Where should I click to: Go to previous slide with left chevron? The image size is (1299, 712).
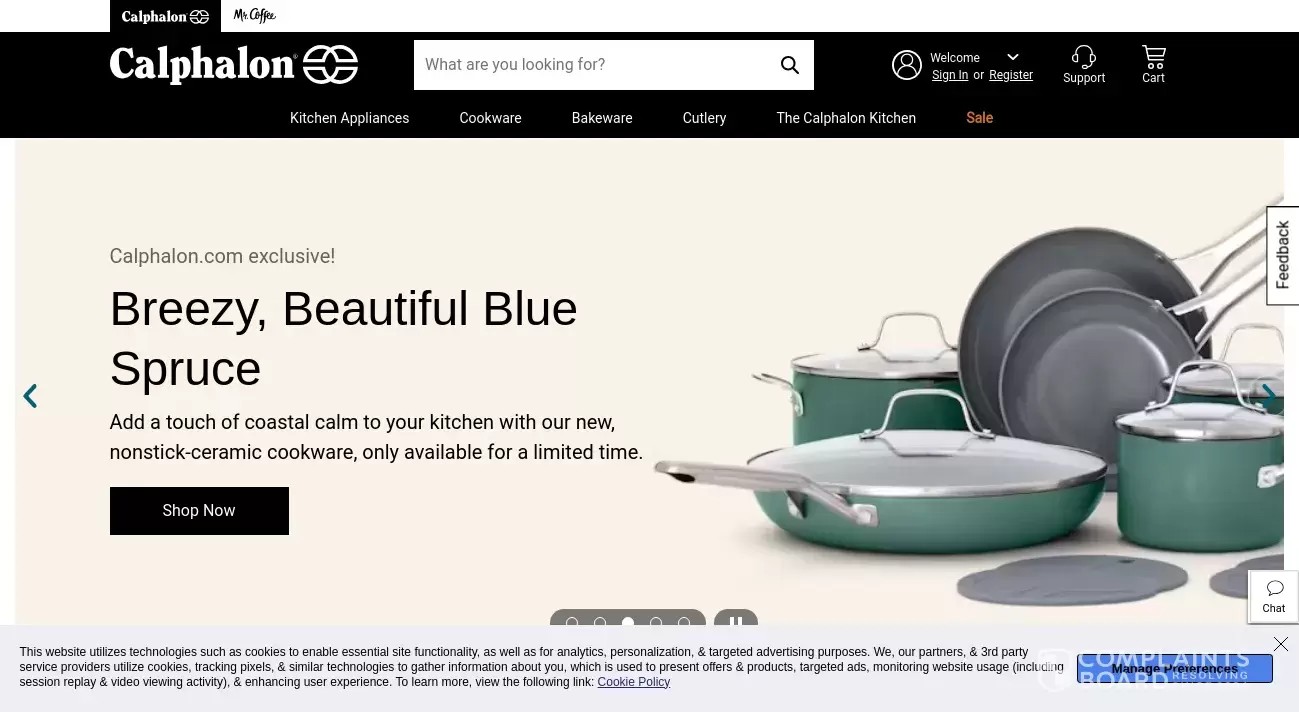pyautogui.click(x=30, y=396)
